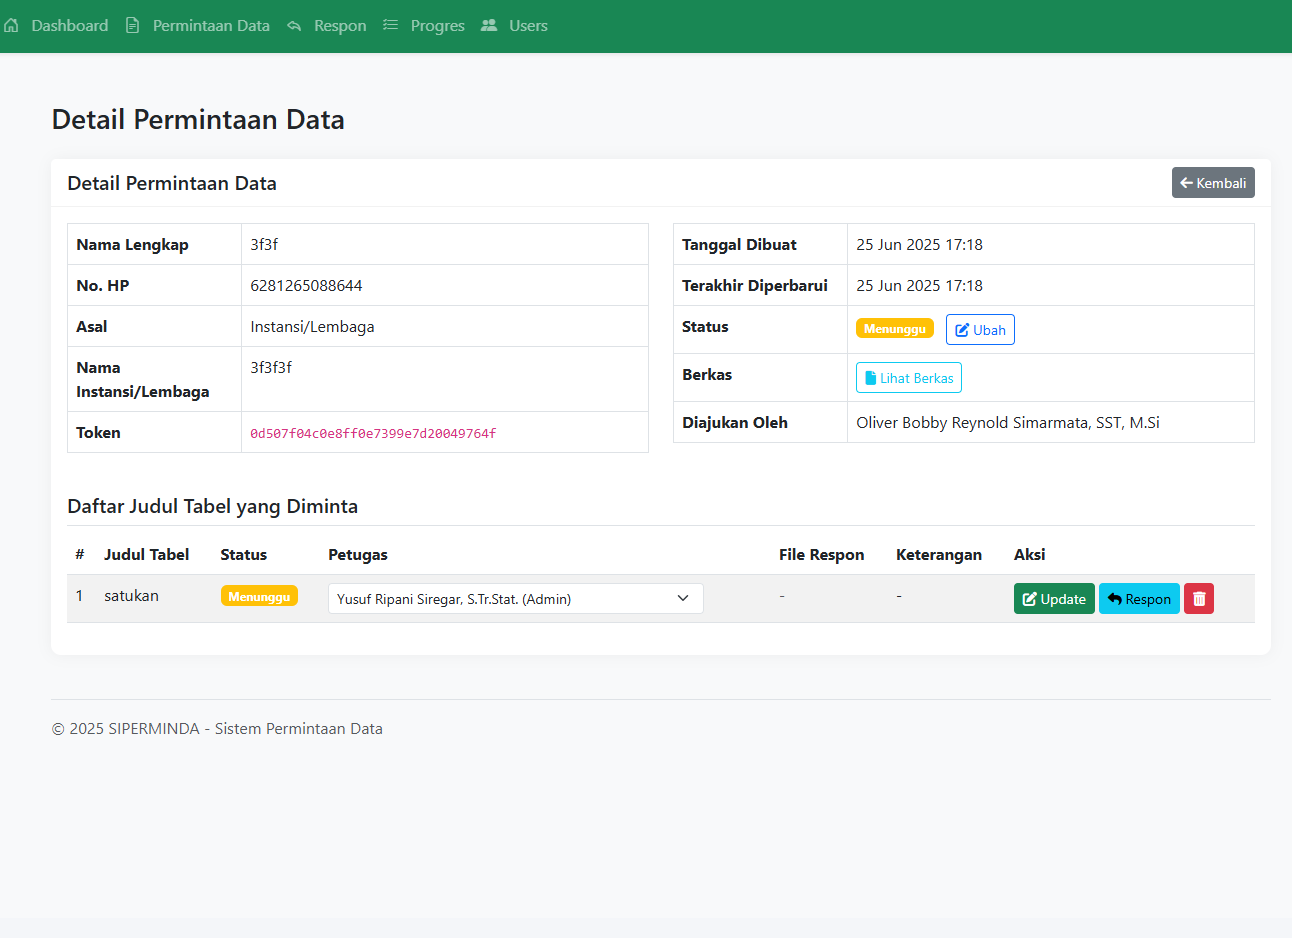
Task: Open the Dashboard menu item
Action: (69, 26)
